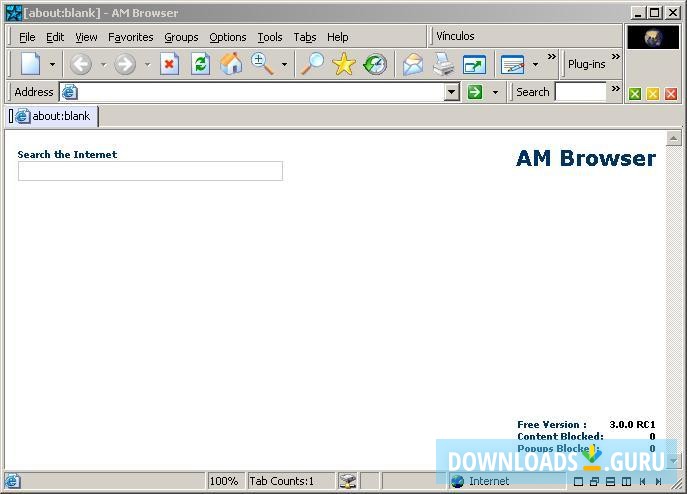The height and width of the screenshot is (494, 687).
Task: Click the New page toolbar icon
Action: pyautogui.click(x=31, y=64)
